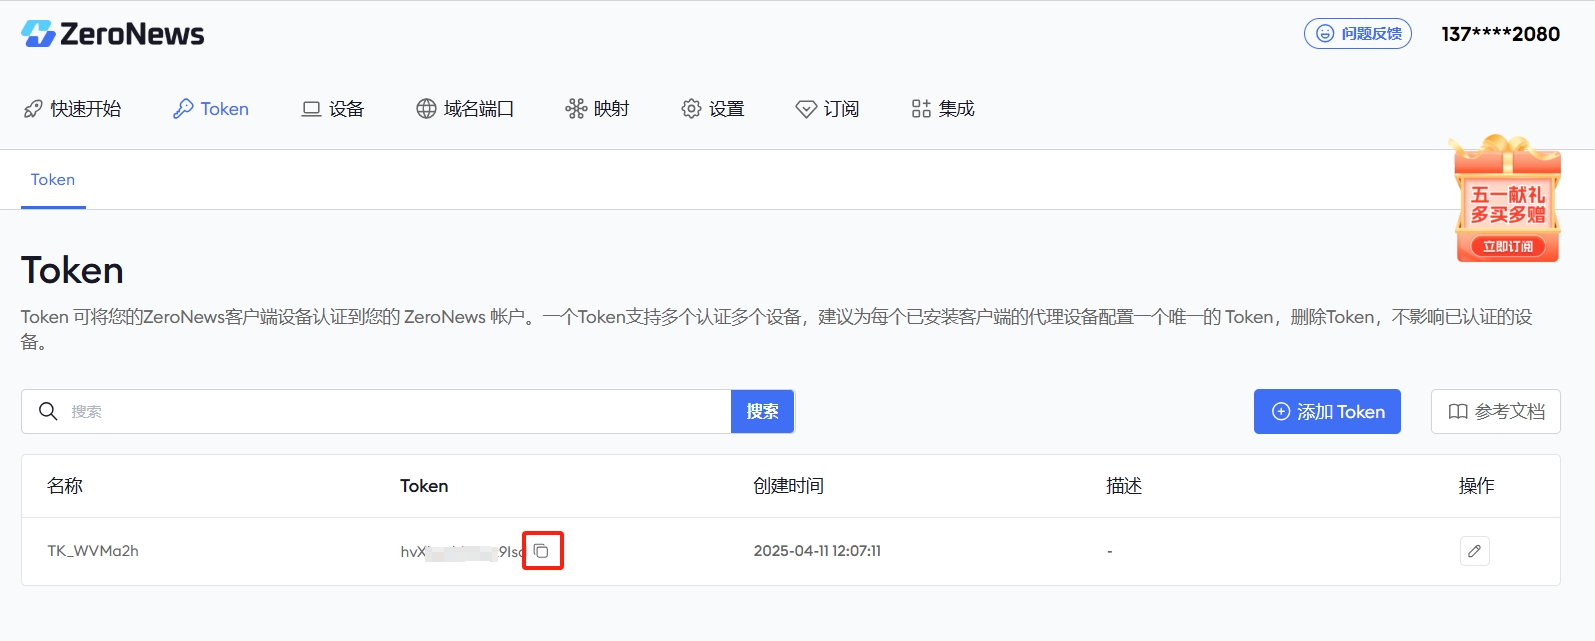Open the 集成 navigation item
This screenshot has height=641, width=1595.
pos(943,109)
